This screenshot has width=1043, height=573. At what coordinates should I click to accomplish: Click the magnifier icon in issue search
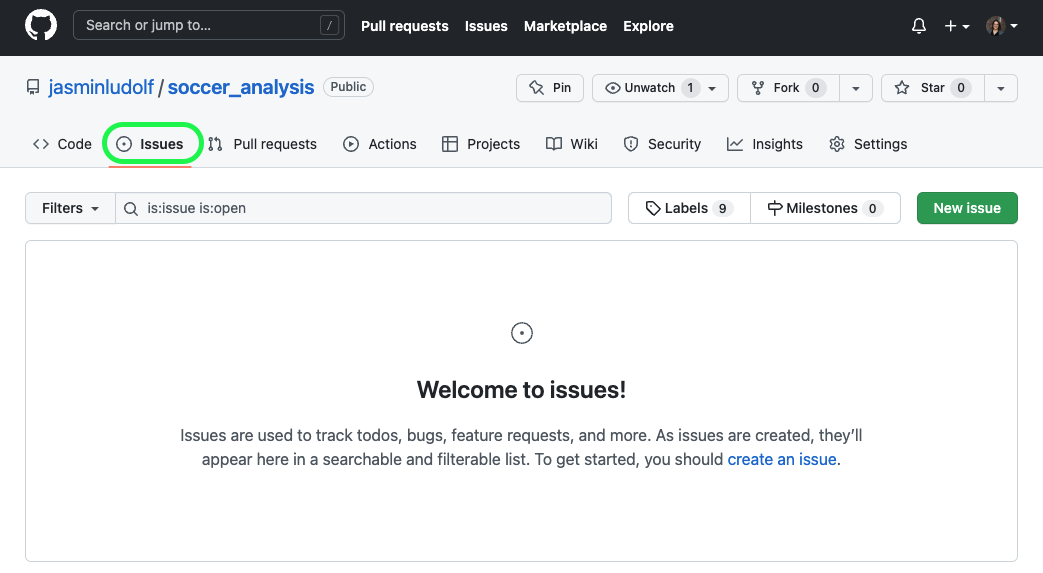[x=131, y=209]
